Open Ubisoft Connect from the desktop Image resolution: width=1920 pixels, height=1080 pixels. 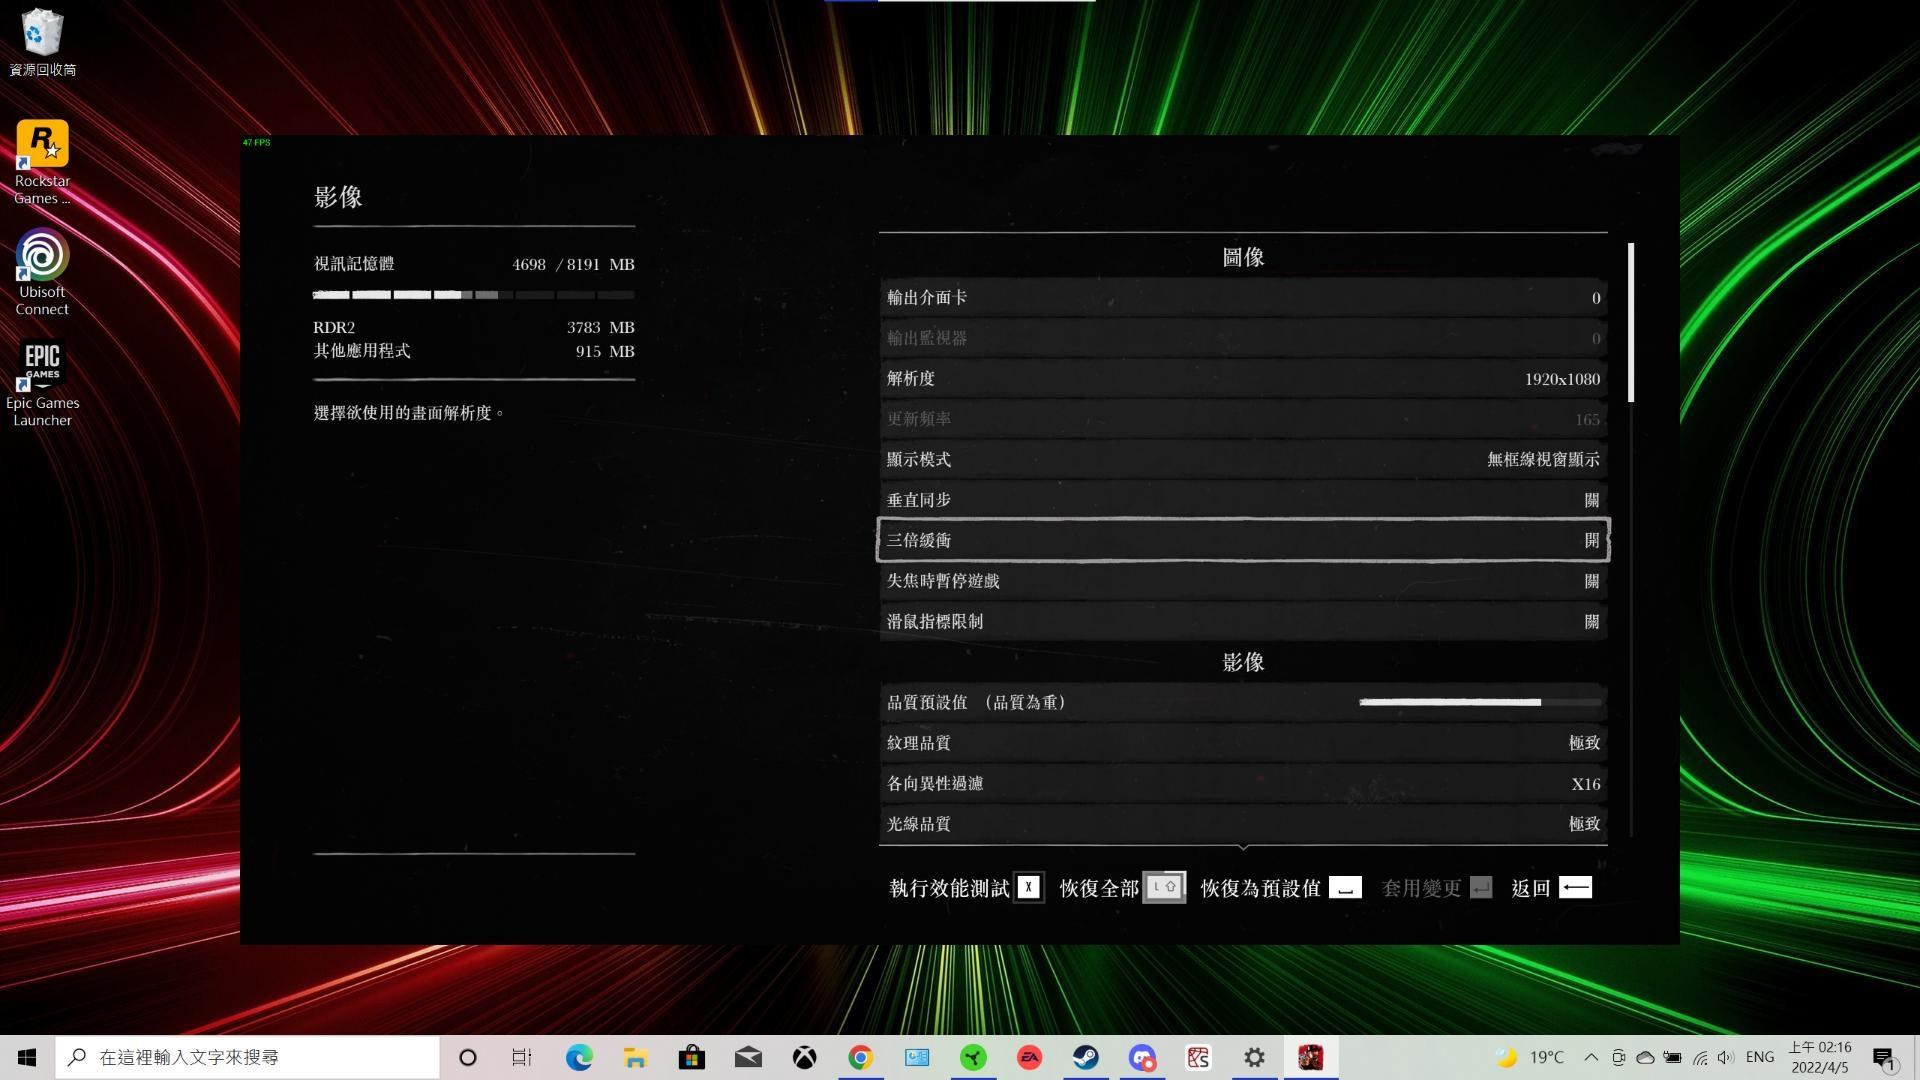click(41, 258)
